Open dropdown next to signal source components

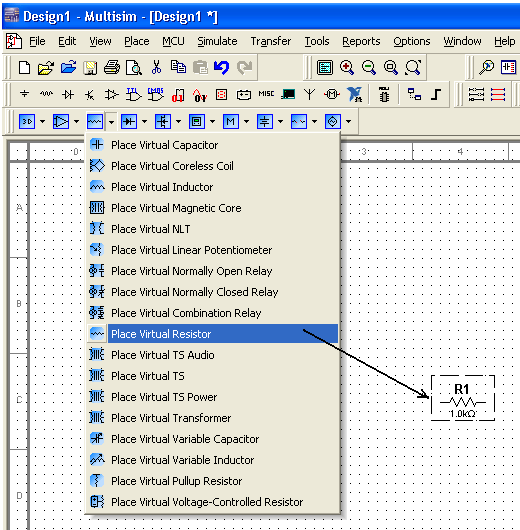[x=349, y=121]
